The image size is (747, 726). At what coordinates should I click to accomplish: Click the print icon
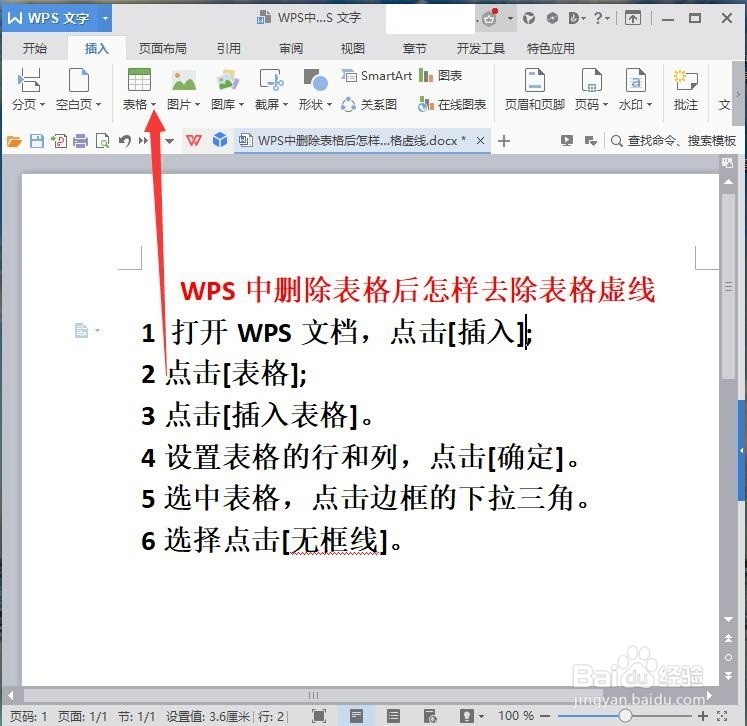tap(81, 141)
